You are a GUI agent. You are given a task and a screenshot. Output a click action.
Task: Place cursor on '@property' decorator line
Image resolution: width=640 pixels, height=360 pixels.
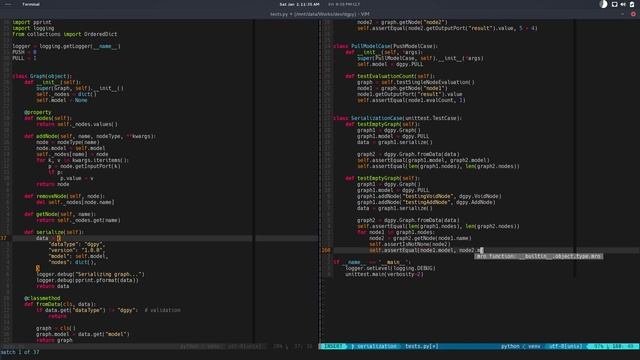pyautogui.click(x=37, y=112)
